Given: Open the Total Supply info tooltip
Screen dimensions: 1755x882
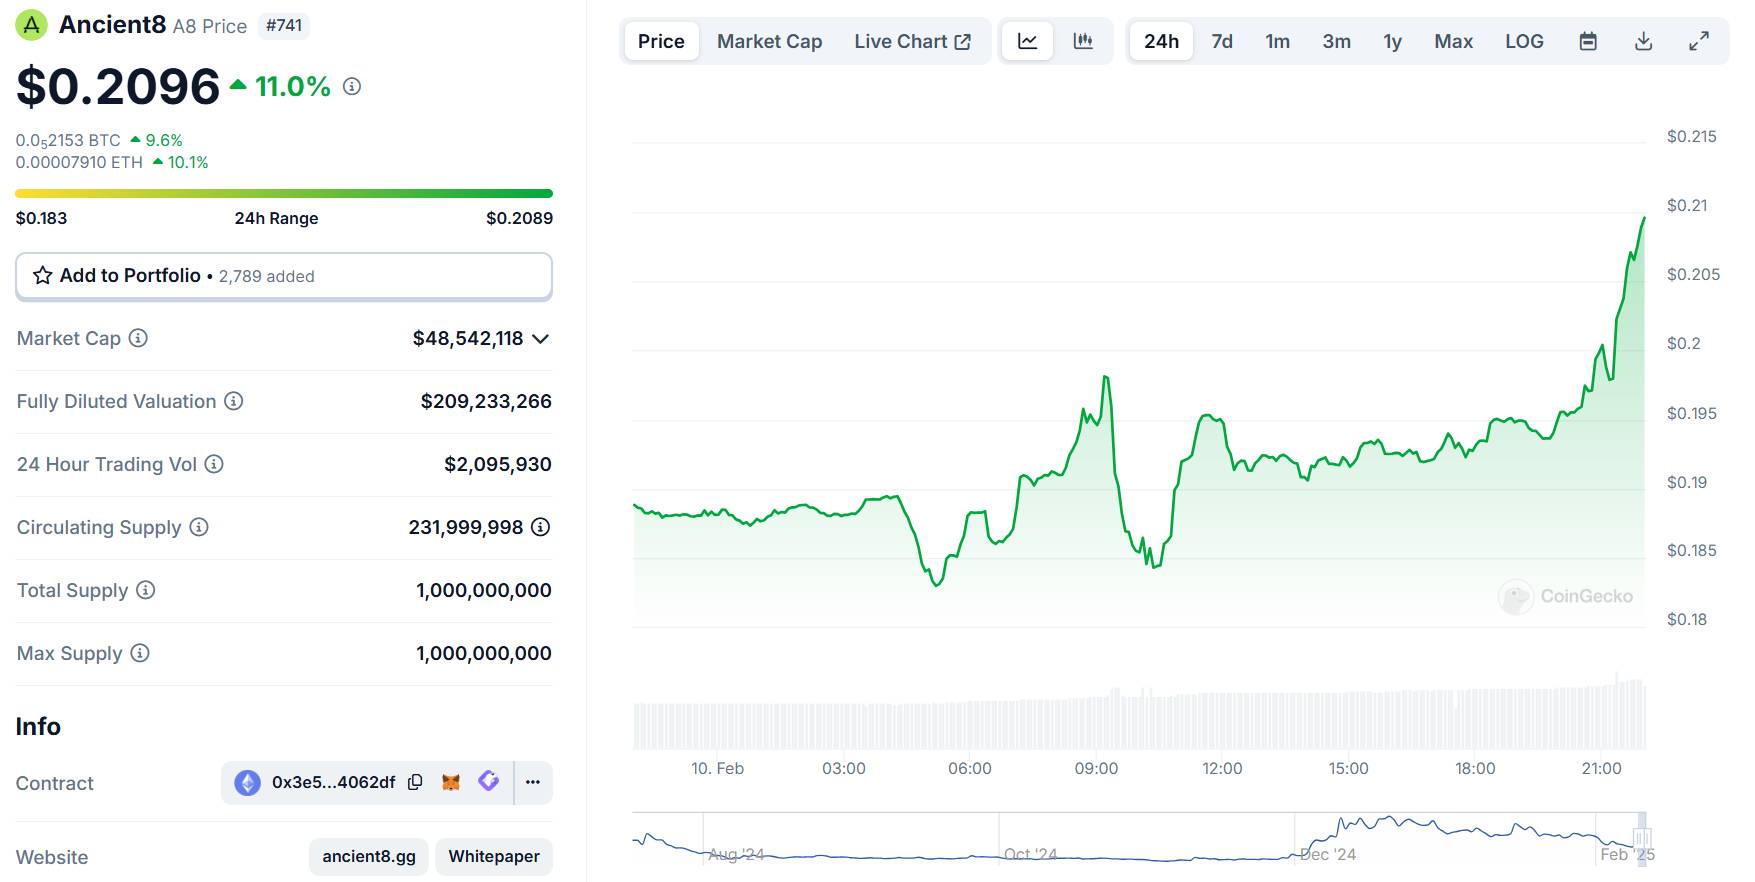Looking at the screenshot, I should (x=146, y=590).
